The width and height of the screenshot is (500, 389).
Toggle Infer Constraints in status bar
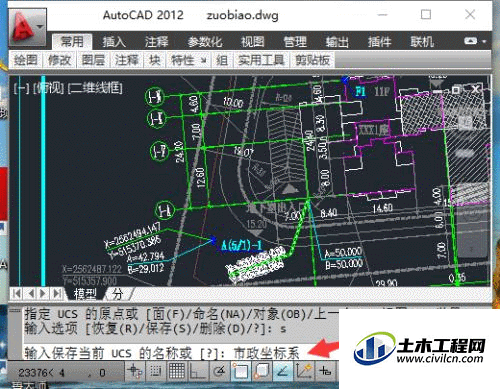135,371
